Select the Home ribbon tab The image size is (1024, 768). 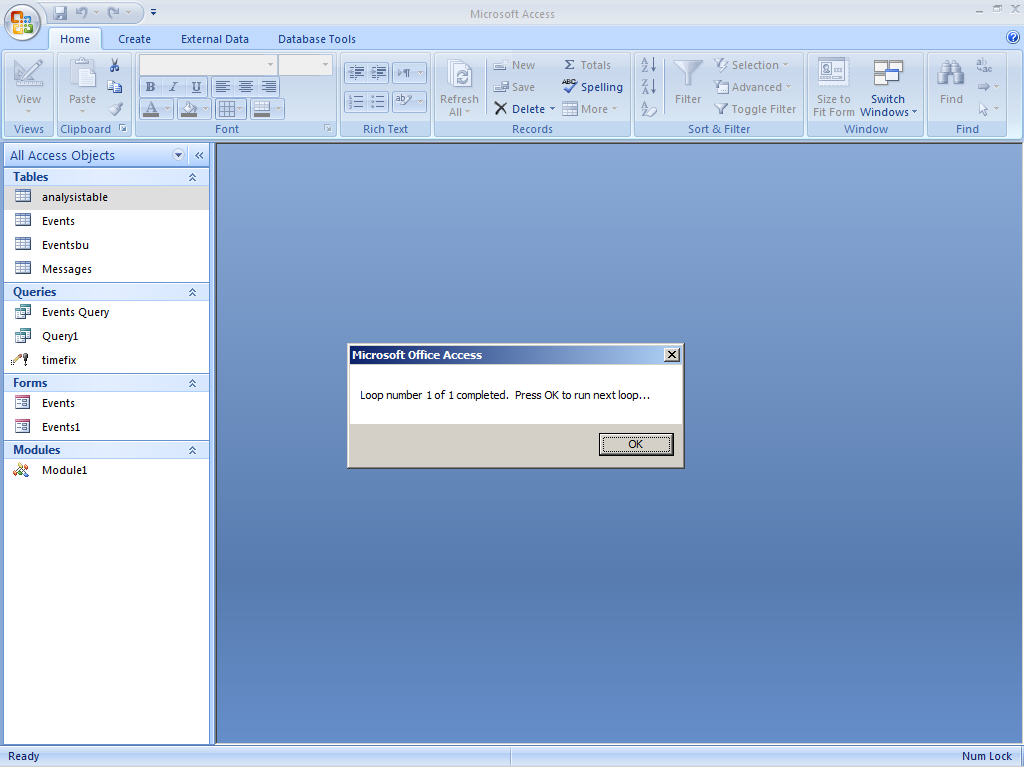click(75, 39)
